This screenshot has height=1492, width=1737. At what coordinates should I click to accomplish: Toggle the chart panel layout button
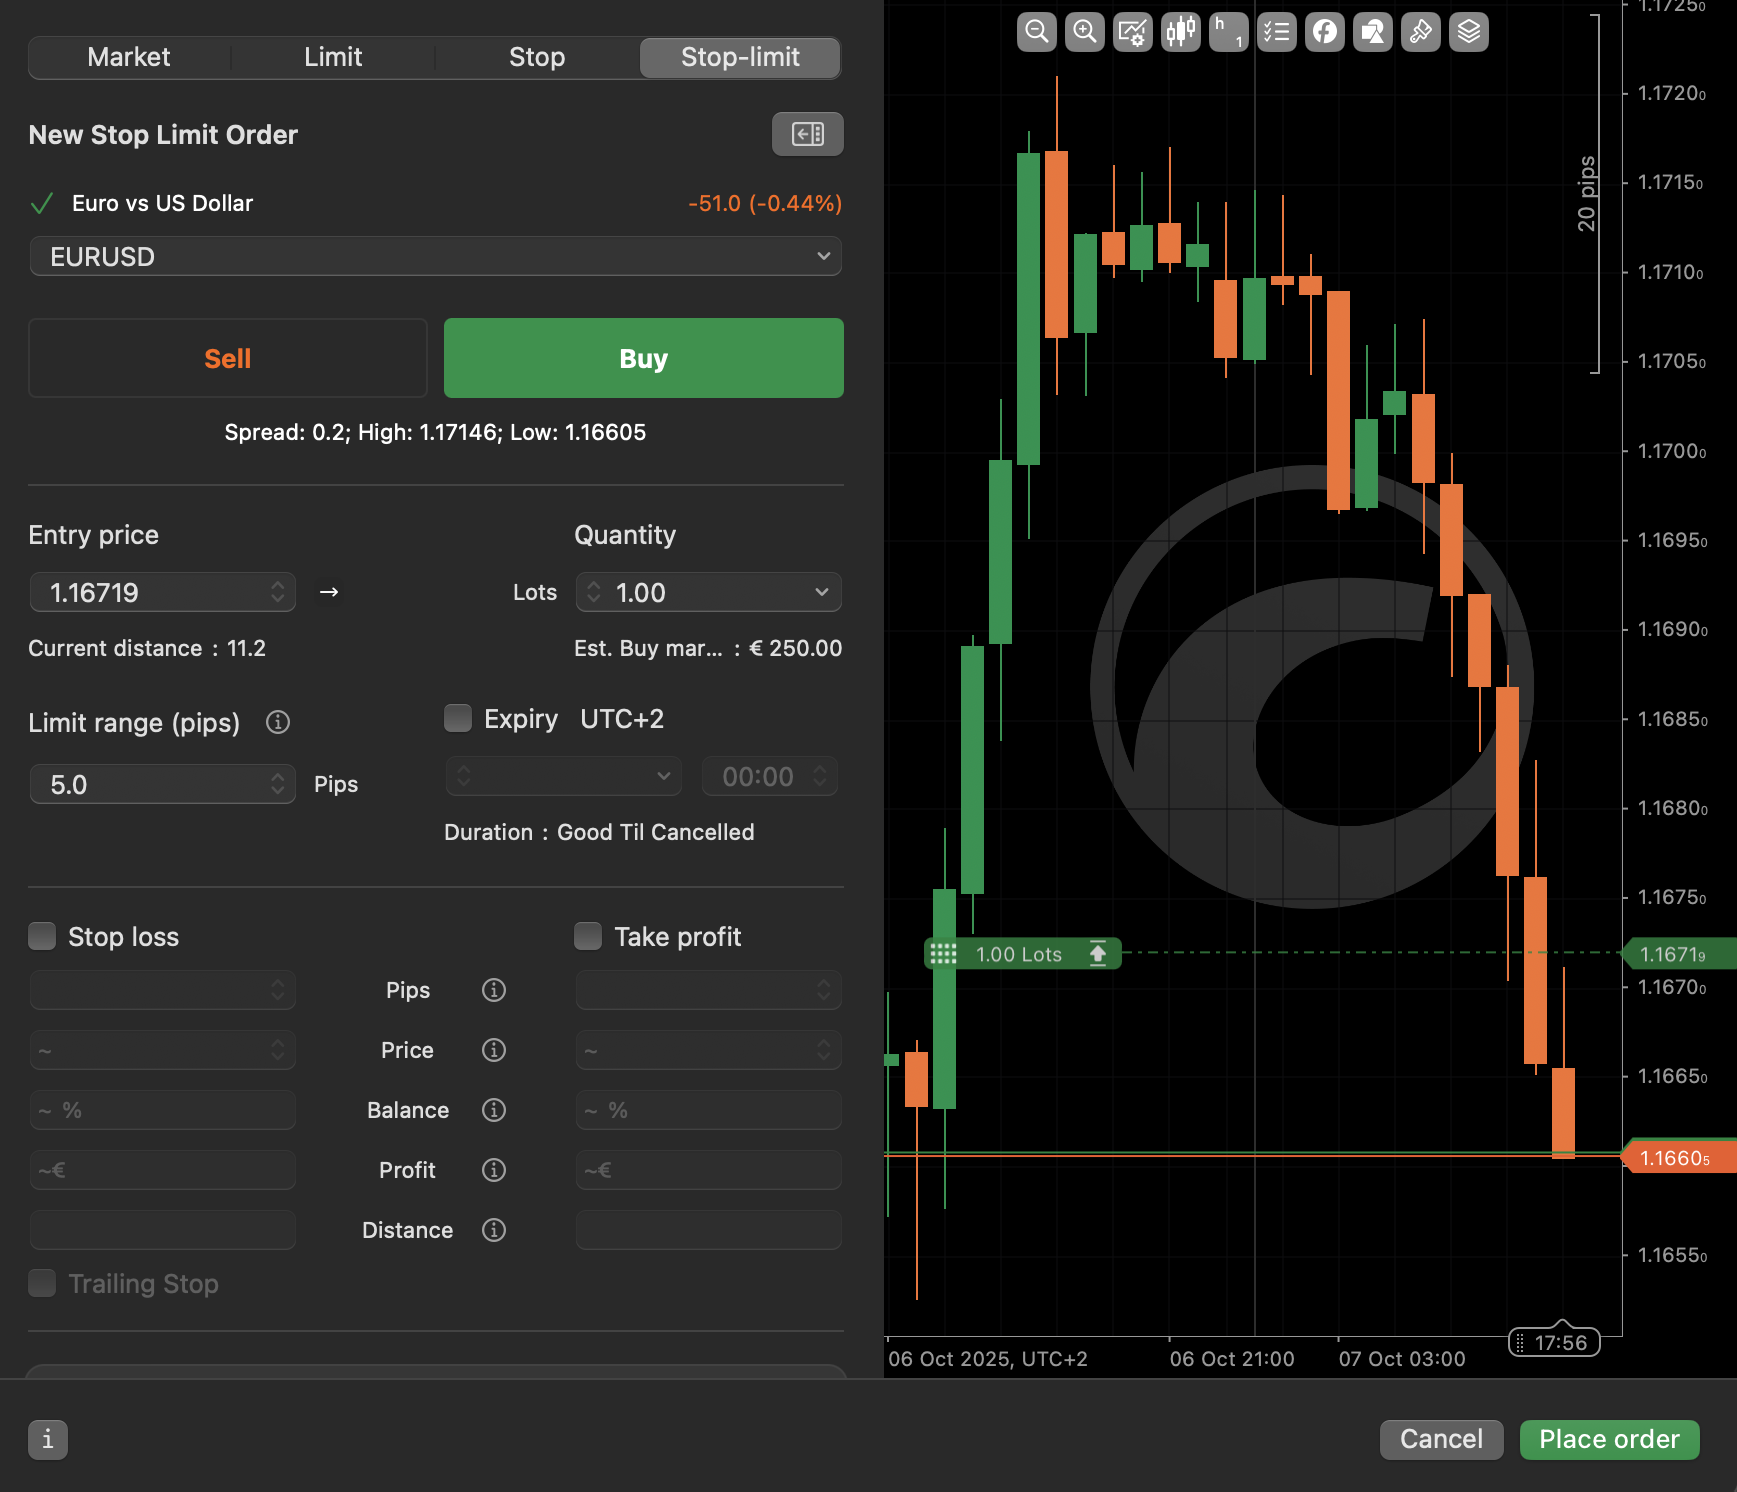807,134
